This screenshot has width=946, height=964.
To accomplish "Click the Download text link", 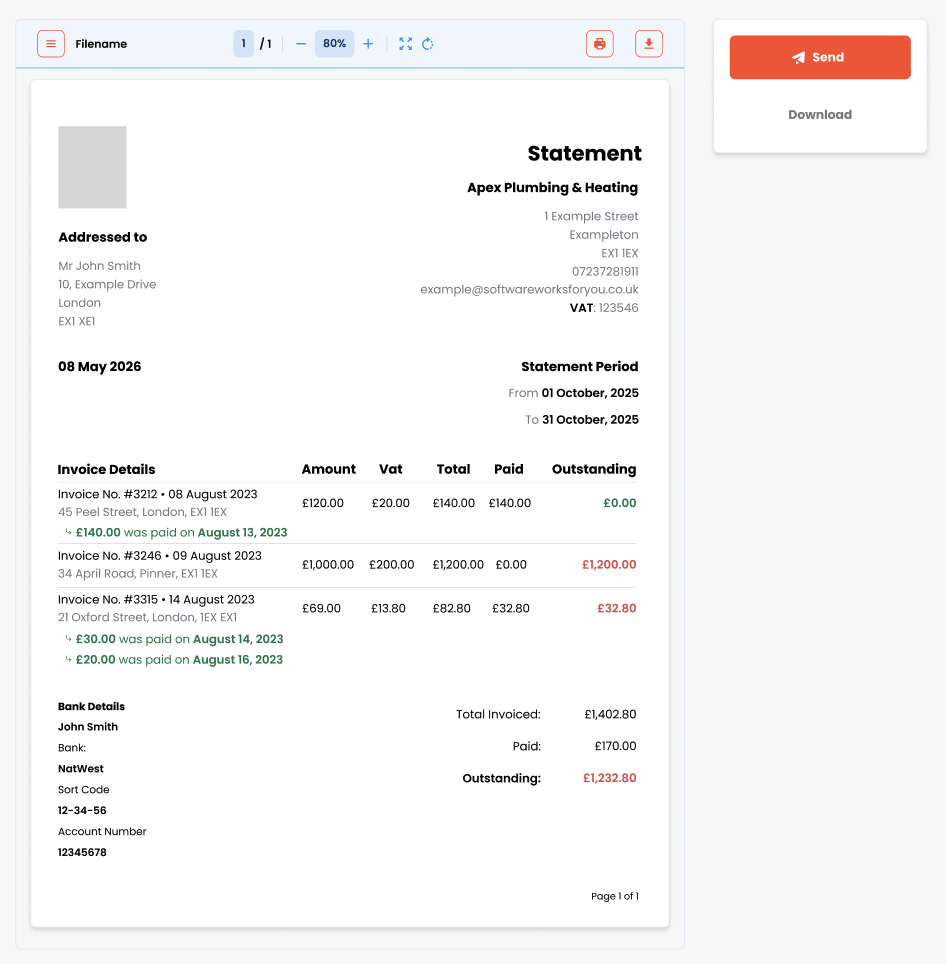I will [x=820, y=114].
